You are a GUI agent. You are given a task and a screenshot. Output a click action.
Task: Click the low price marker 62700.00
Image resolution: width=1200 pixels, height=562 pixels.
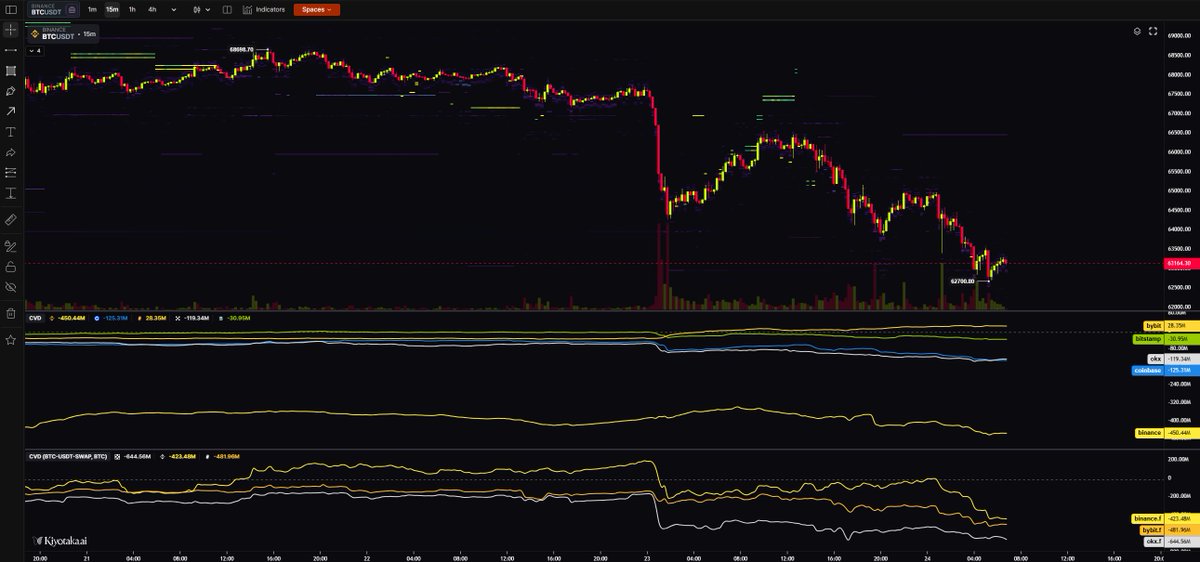[x=963, y=281]
